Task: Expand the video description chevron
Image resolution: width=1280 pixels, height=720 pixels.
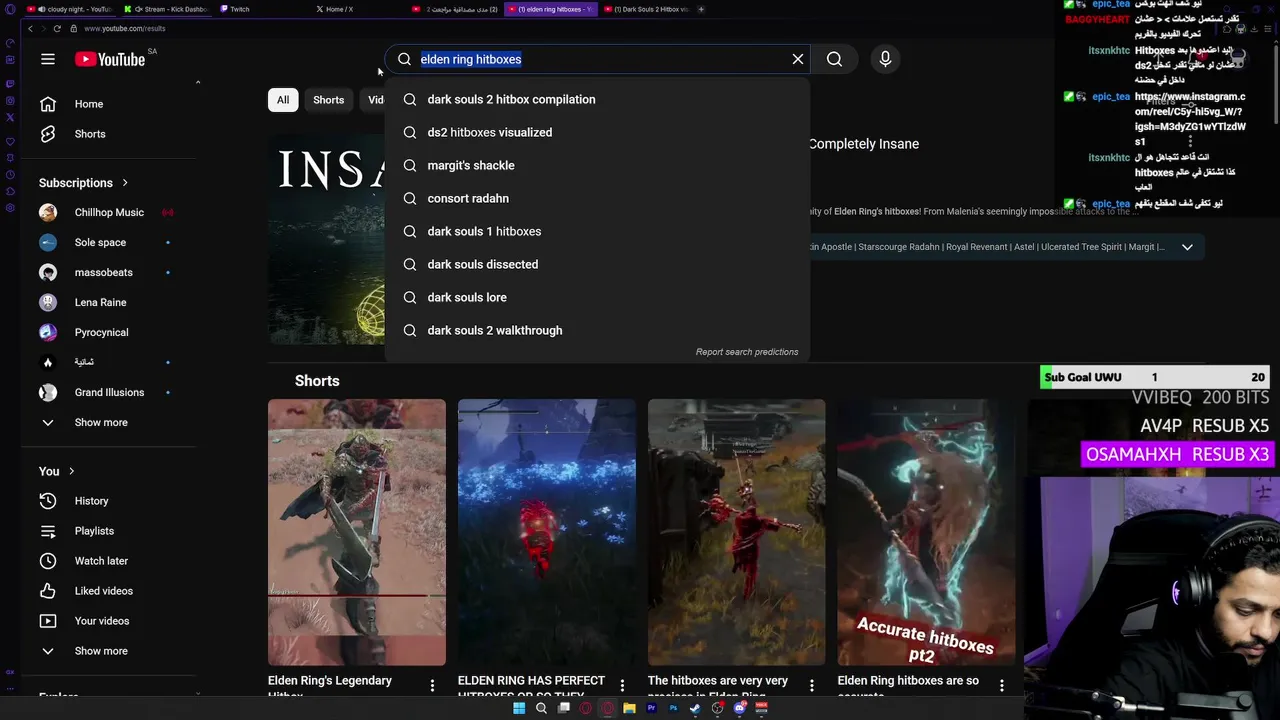Action: (x=1187, y=247)
